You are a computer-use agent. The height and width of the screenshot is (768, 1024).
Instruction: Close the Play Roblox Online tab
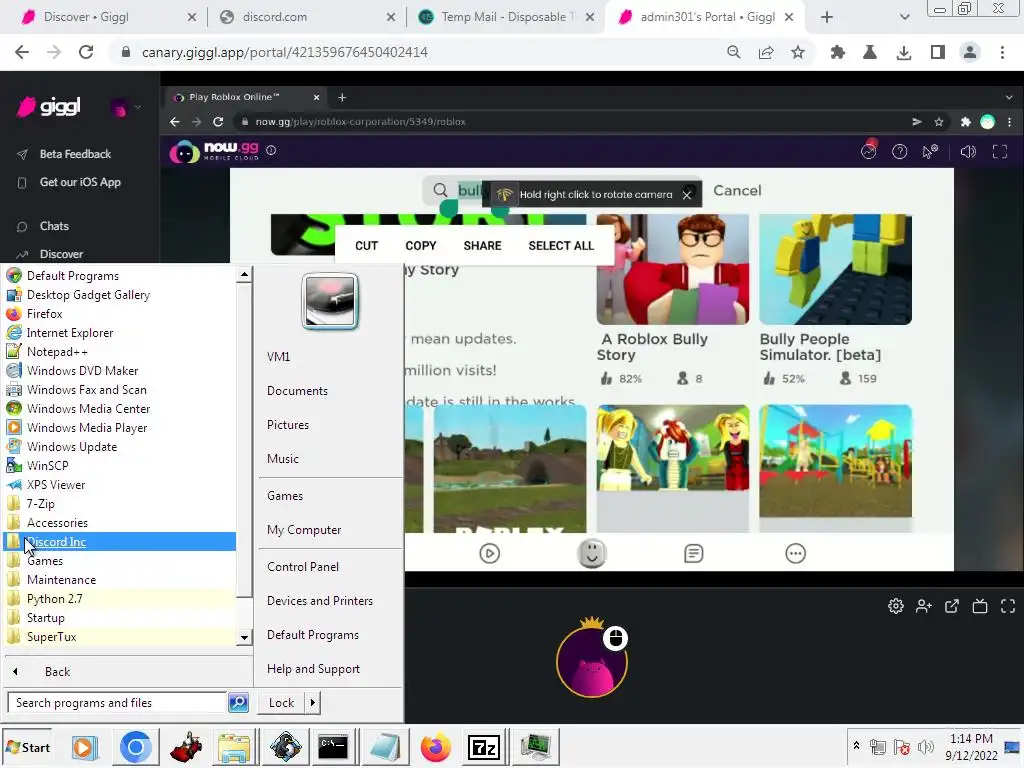[x=316, y=97]
